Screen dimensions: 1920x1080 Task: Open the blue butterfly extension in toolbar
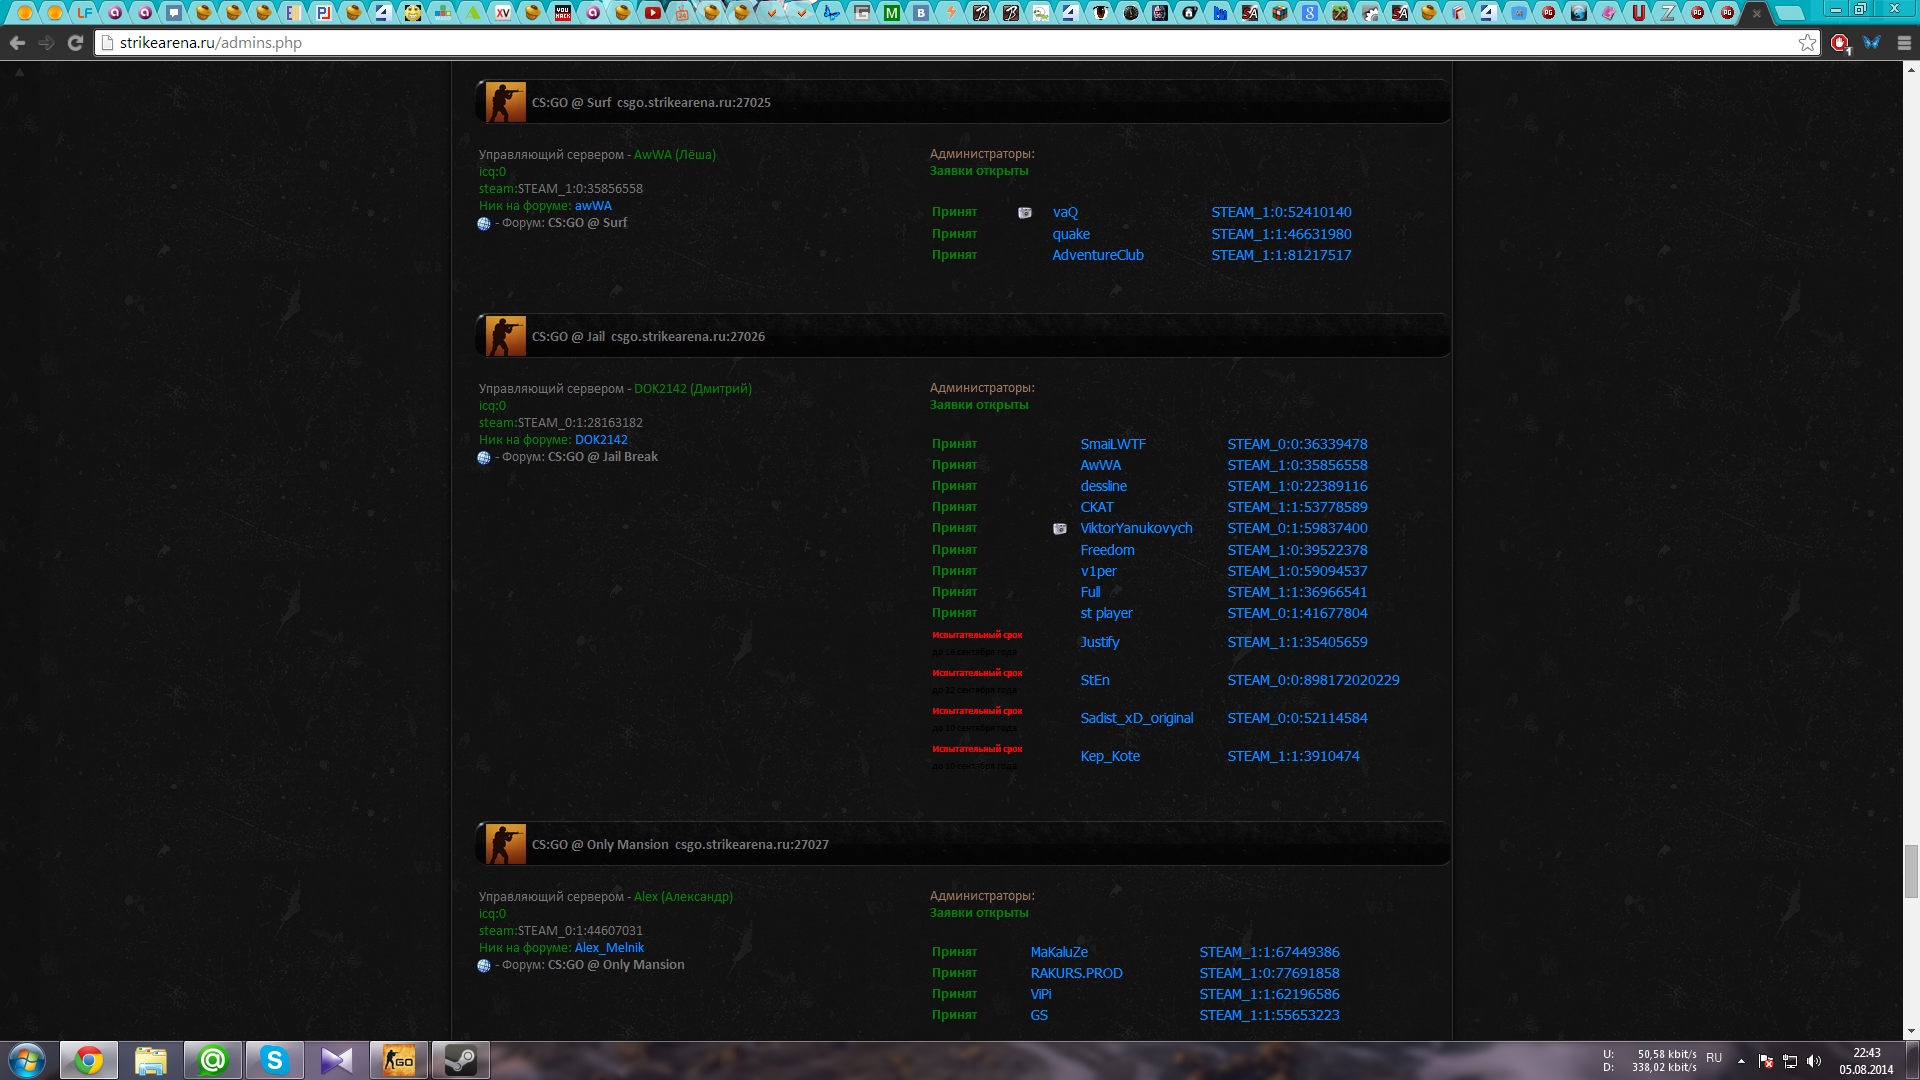click(x=1871, y=43)
